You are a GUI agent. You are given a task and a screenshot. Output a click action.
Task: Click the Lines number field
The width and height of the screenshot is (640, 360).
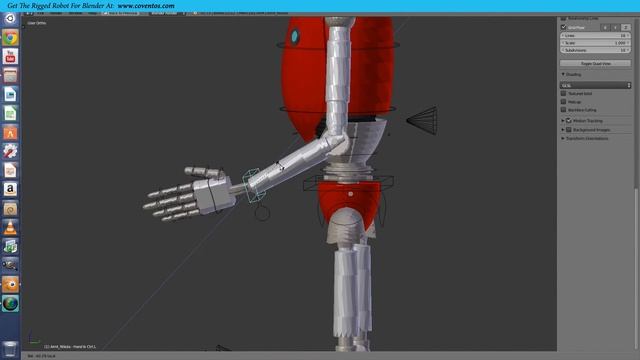(x=596, y=36)
